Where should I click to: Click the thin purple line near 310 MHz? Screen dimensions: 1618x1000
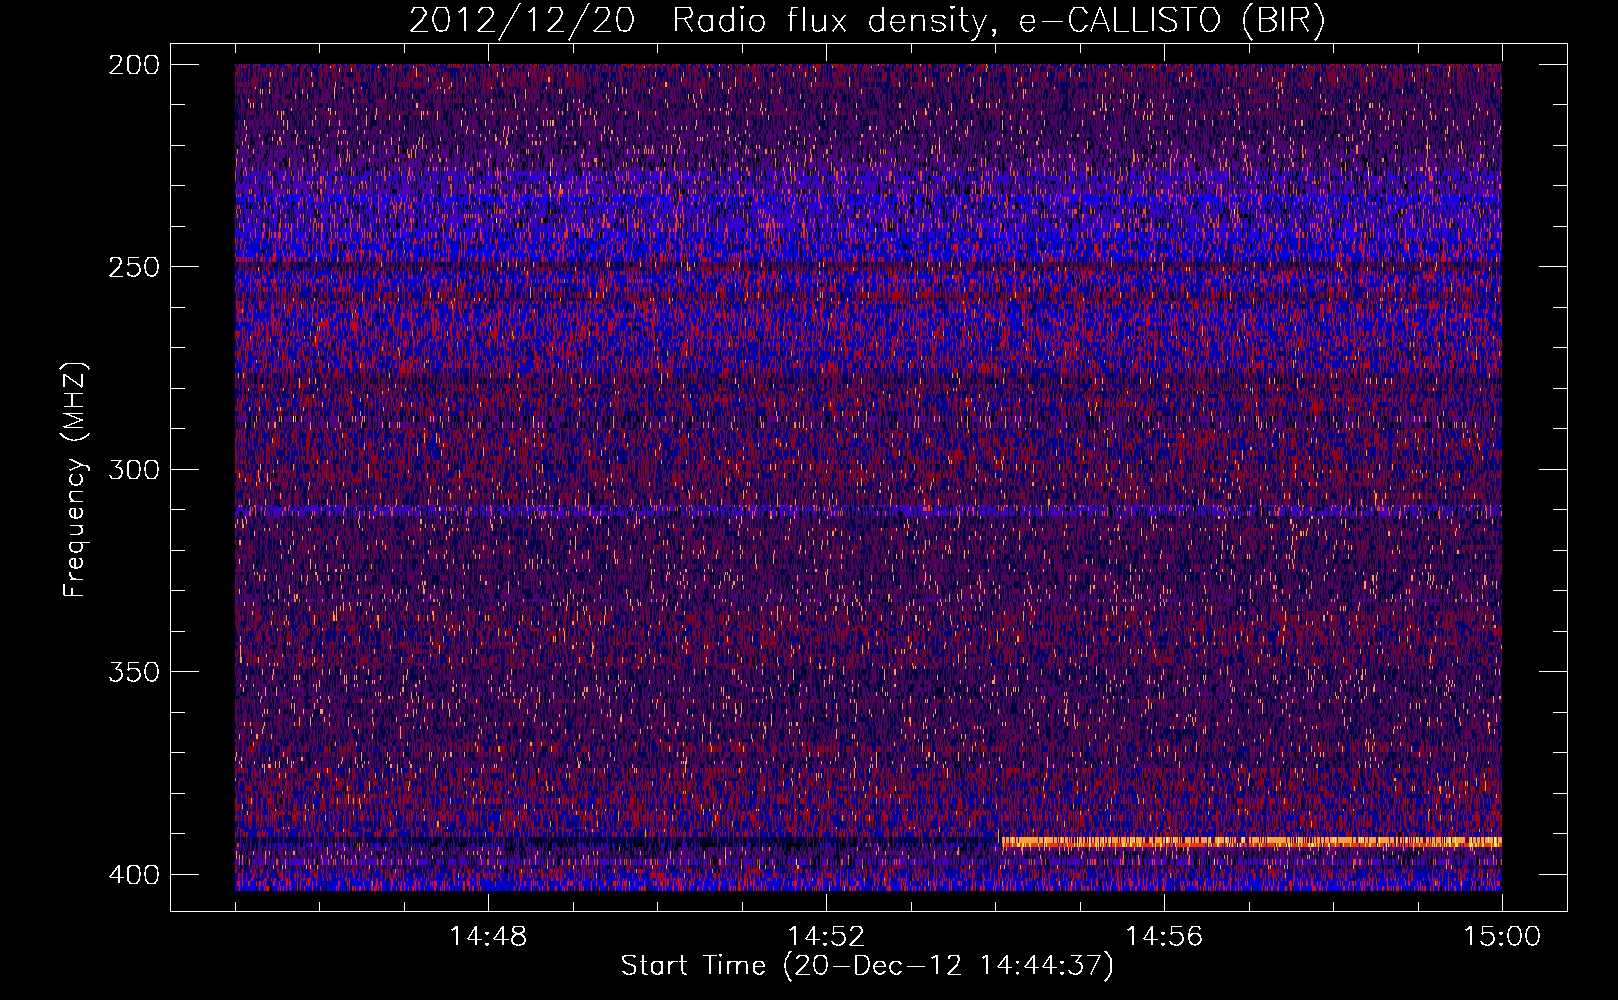[x=868, y=510]
